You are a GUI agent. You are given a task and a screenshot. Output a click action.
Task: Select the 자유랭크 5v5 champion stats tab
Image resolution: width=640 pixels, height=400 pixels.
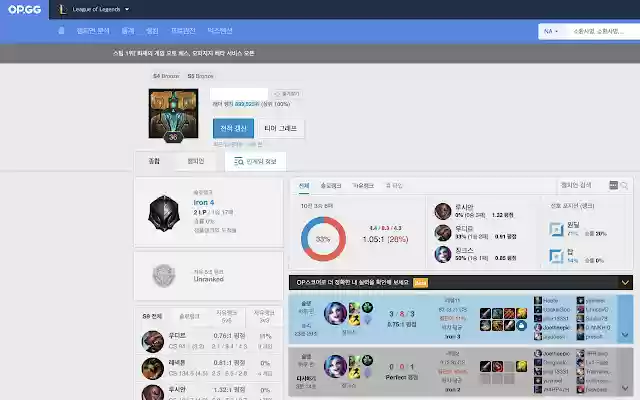tap(227, 316)
